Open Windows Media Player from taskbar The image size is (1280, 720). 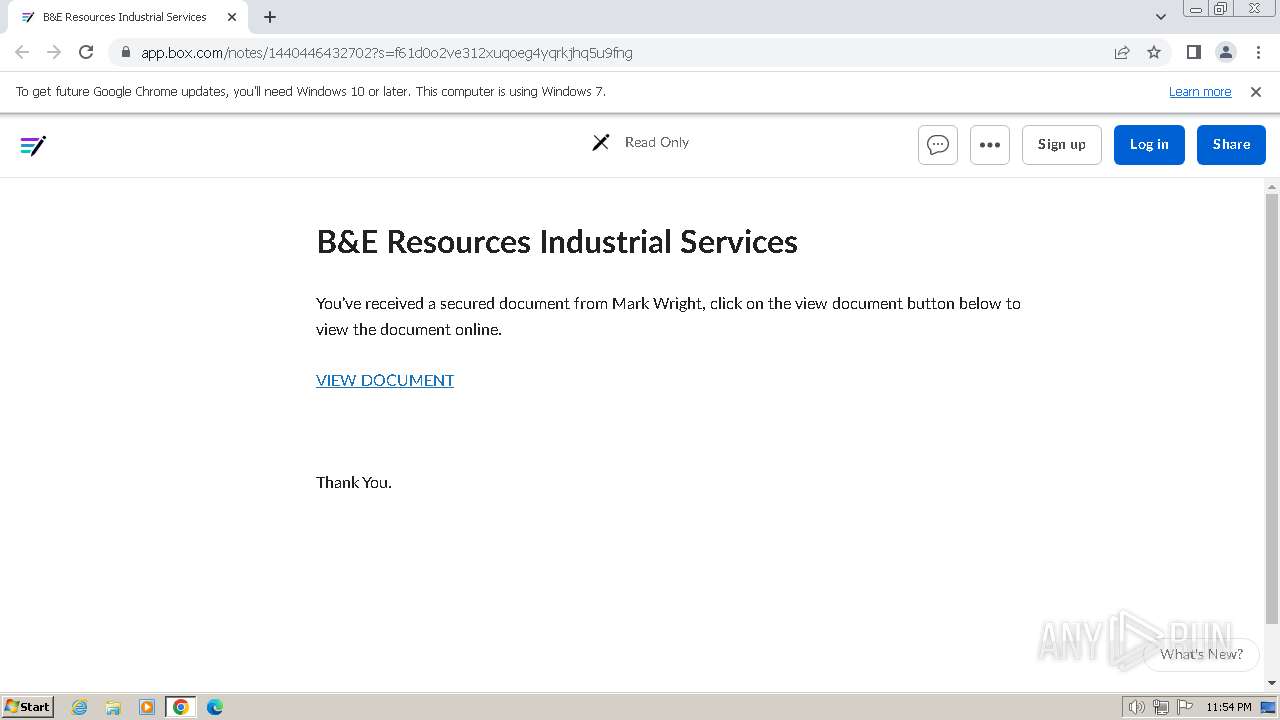coord(147,707)
